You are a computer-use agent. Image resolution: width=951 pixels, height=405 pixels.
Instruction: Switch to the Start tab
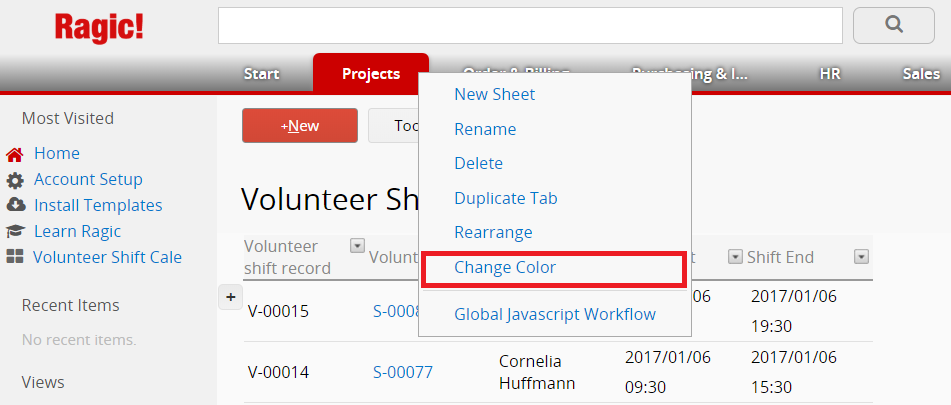261,74
